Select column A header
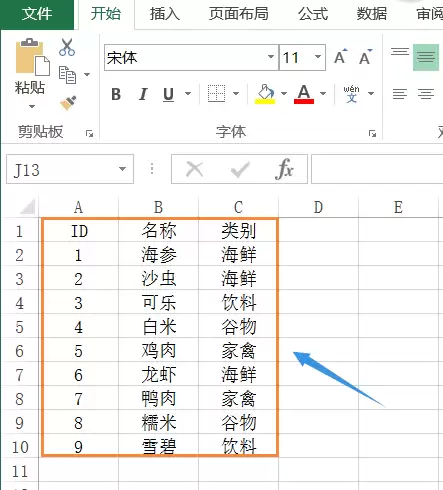The image size is (443, 490). [x=79, y=207]
